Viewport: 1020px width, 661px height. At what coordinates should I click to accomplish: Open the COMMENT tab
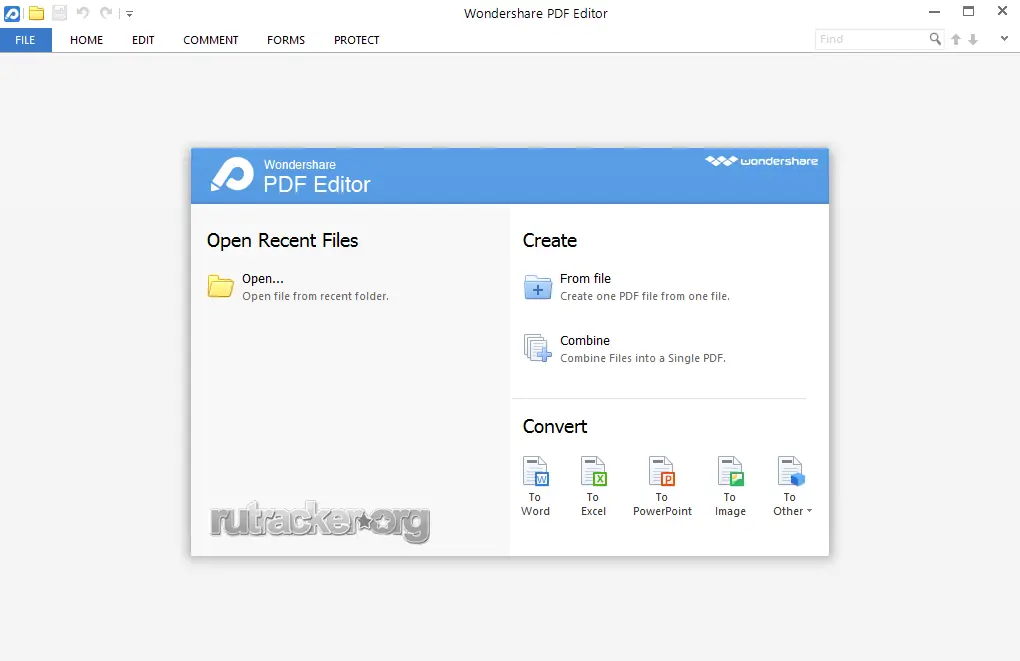[211, 40]
